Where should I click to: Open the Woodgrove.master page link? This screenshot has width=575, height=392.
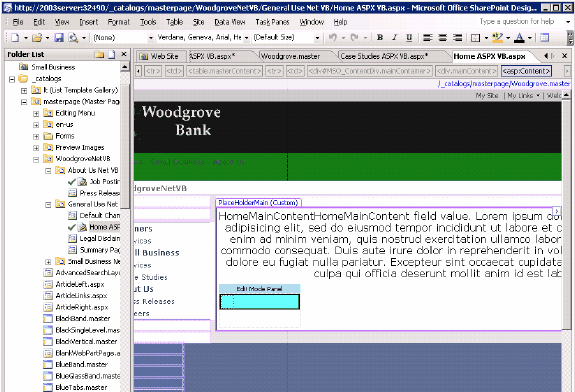point(504,84)
